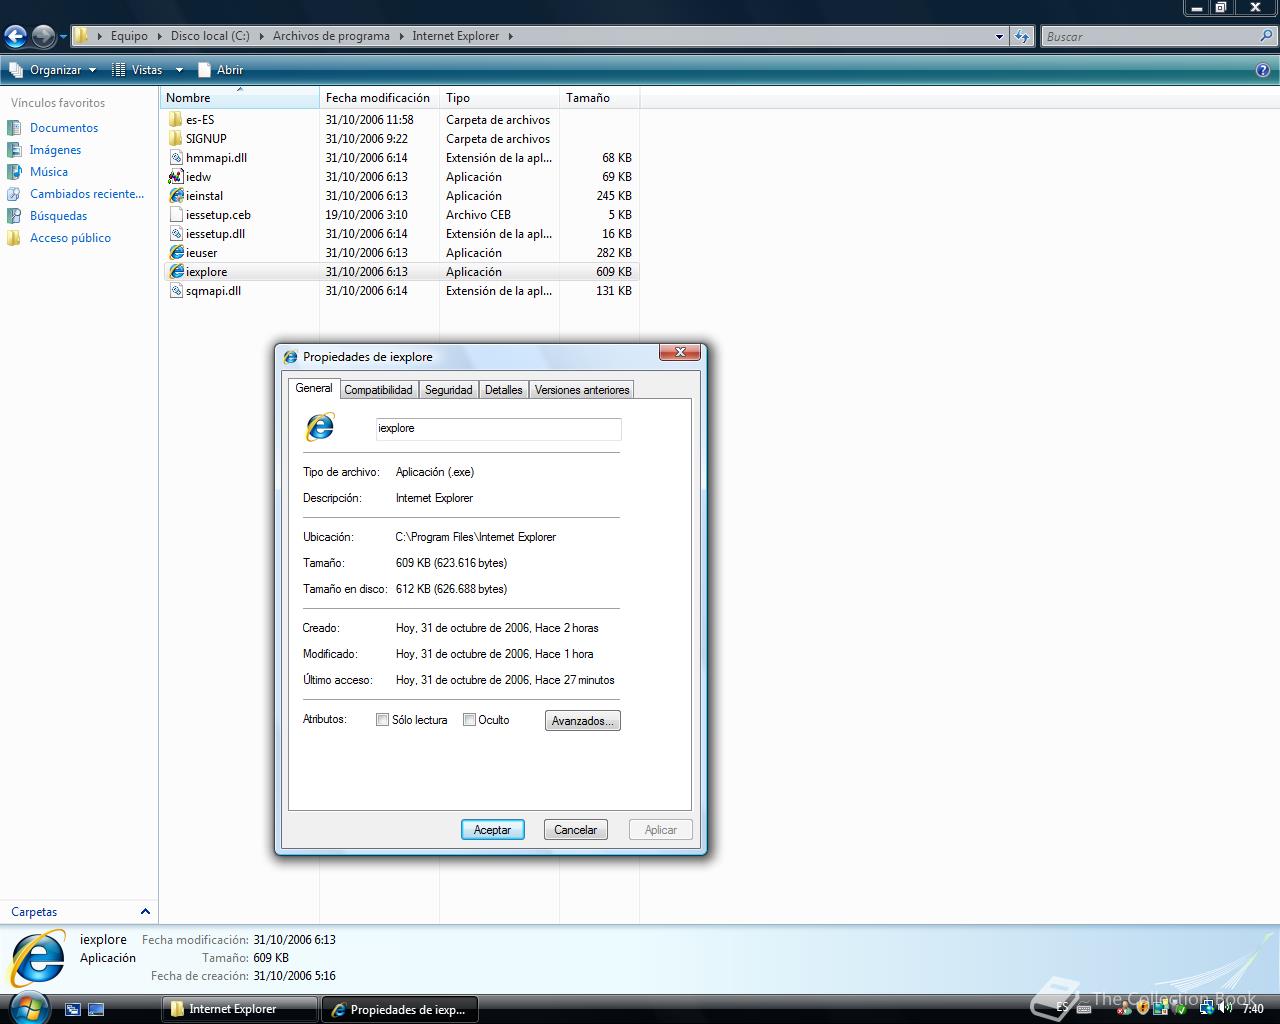Image resolution: width=1280 pixels, height=1024 pixels.
Task: Click inside the Buscar search field
Action: (x=1150, y=36)
